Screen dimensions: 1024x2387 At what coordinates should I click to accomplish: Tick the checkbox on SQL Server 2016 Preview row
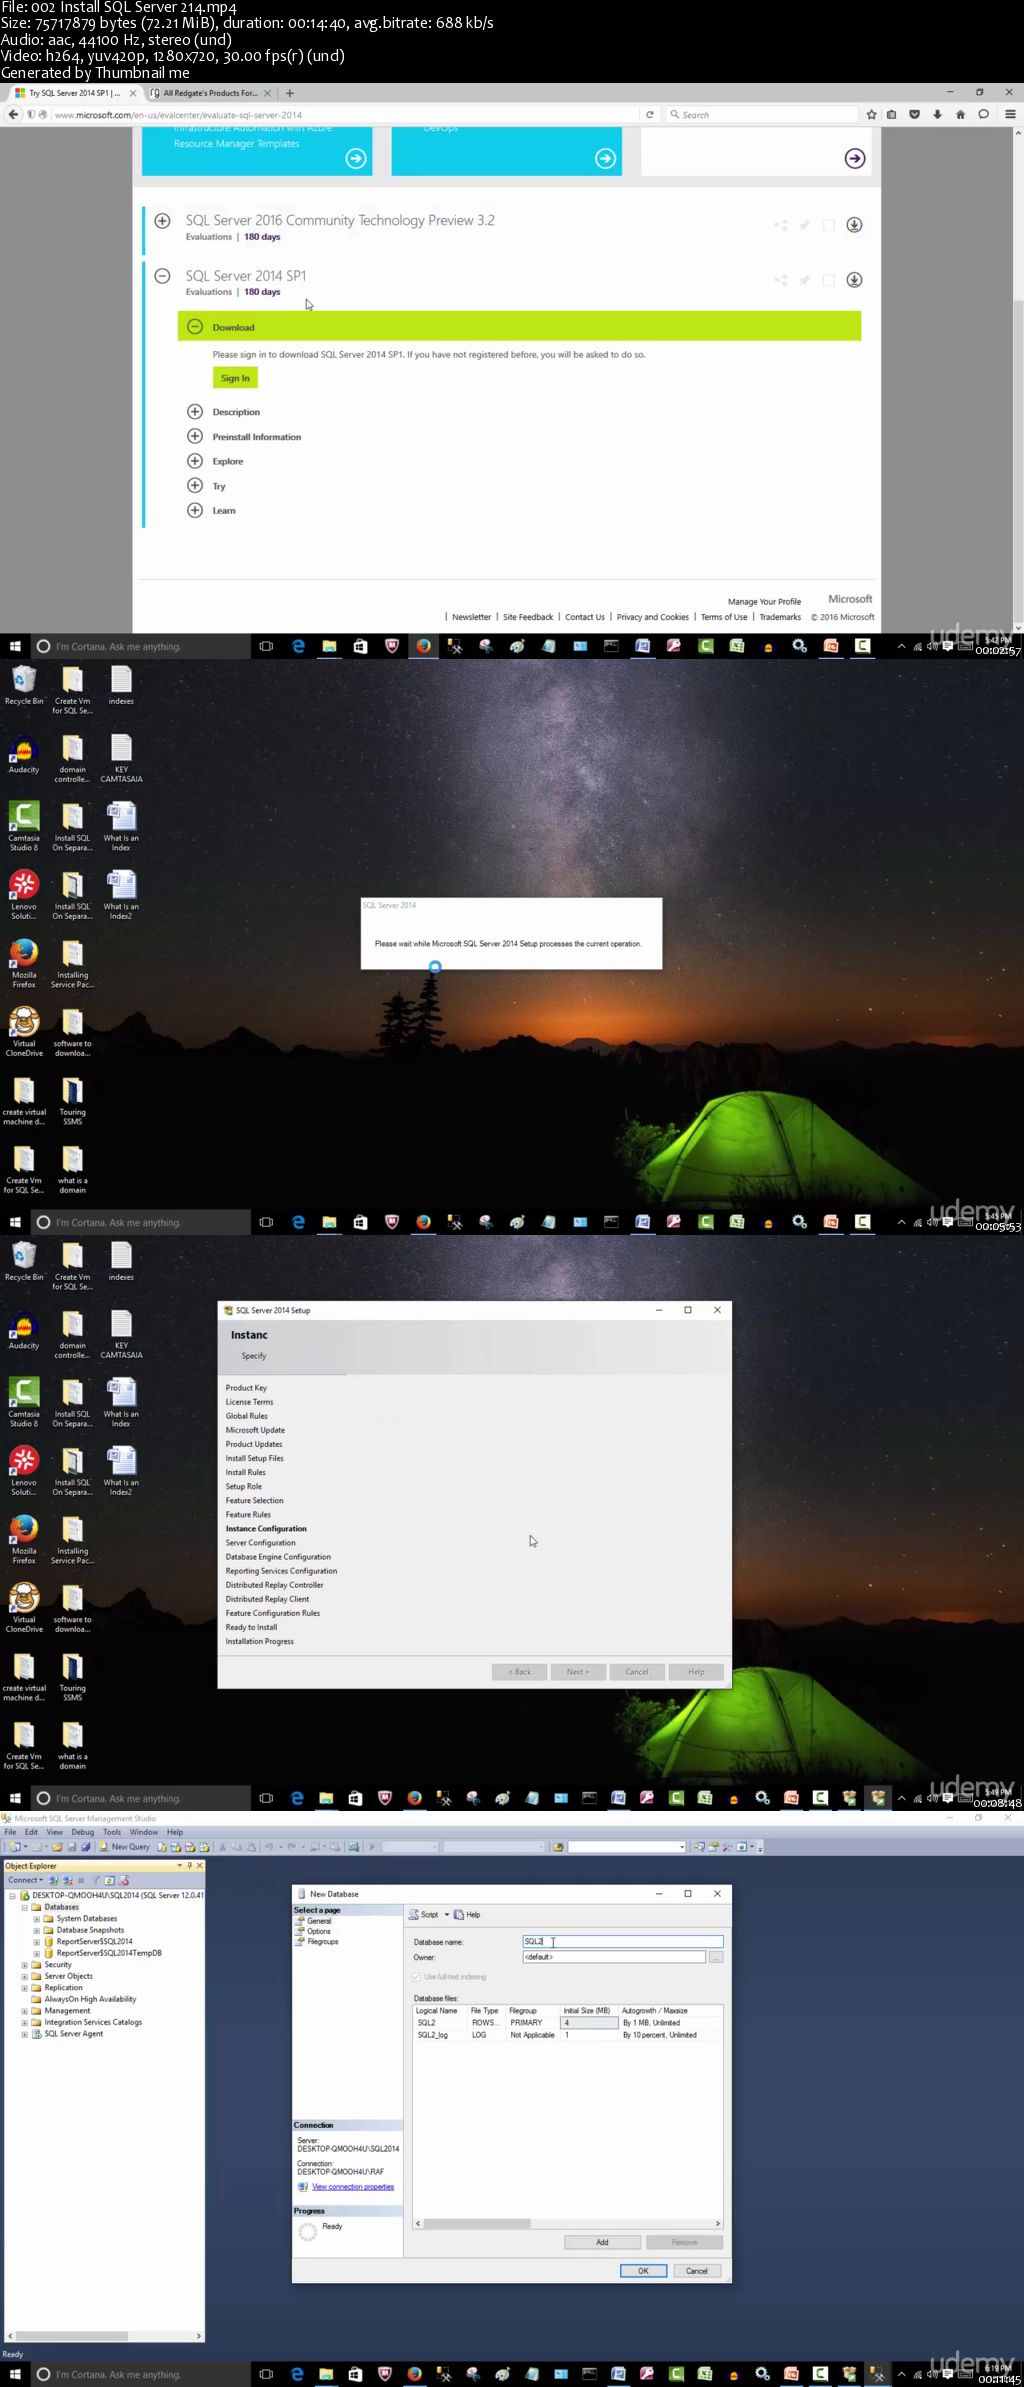(x=829, y=225)
